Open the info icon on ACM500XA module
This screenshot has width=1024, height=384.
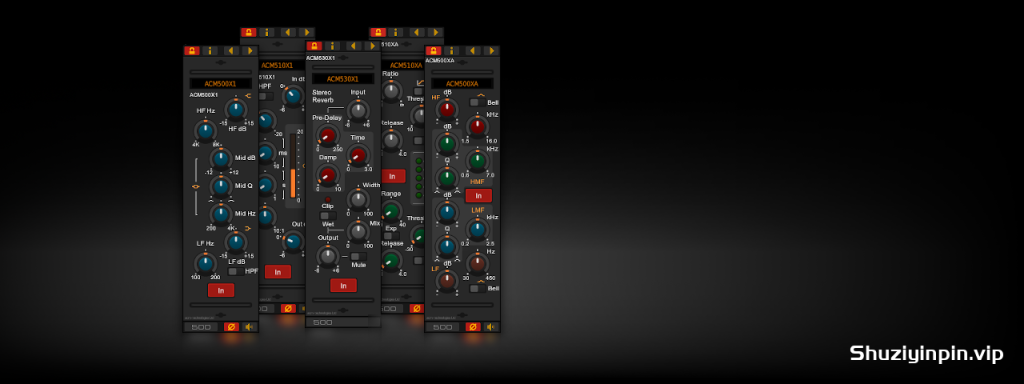click(451, 50)
